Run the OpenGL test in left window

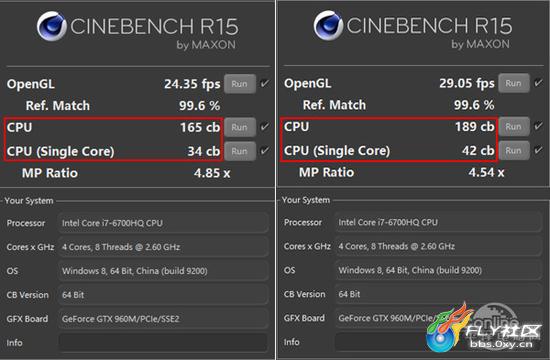pos(240,84)
